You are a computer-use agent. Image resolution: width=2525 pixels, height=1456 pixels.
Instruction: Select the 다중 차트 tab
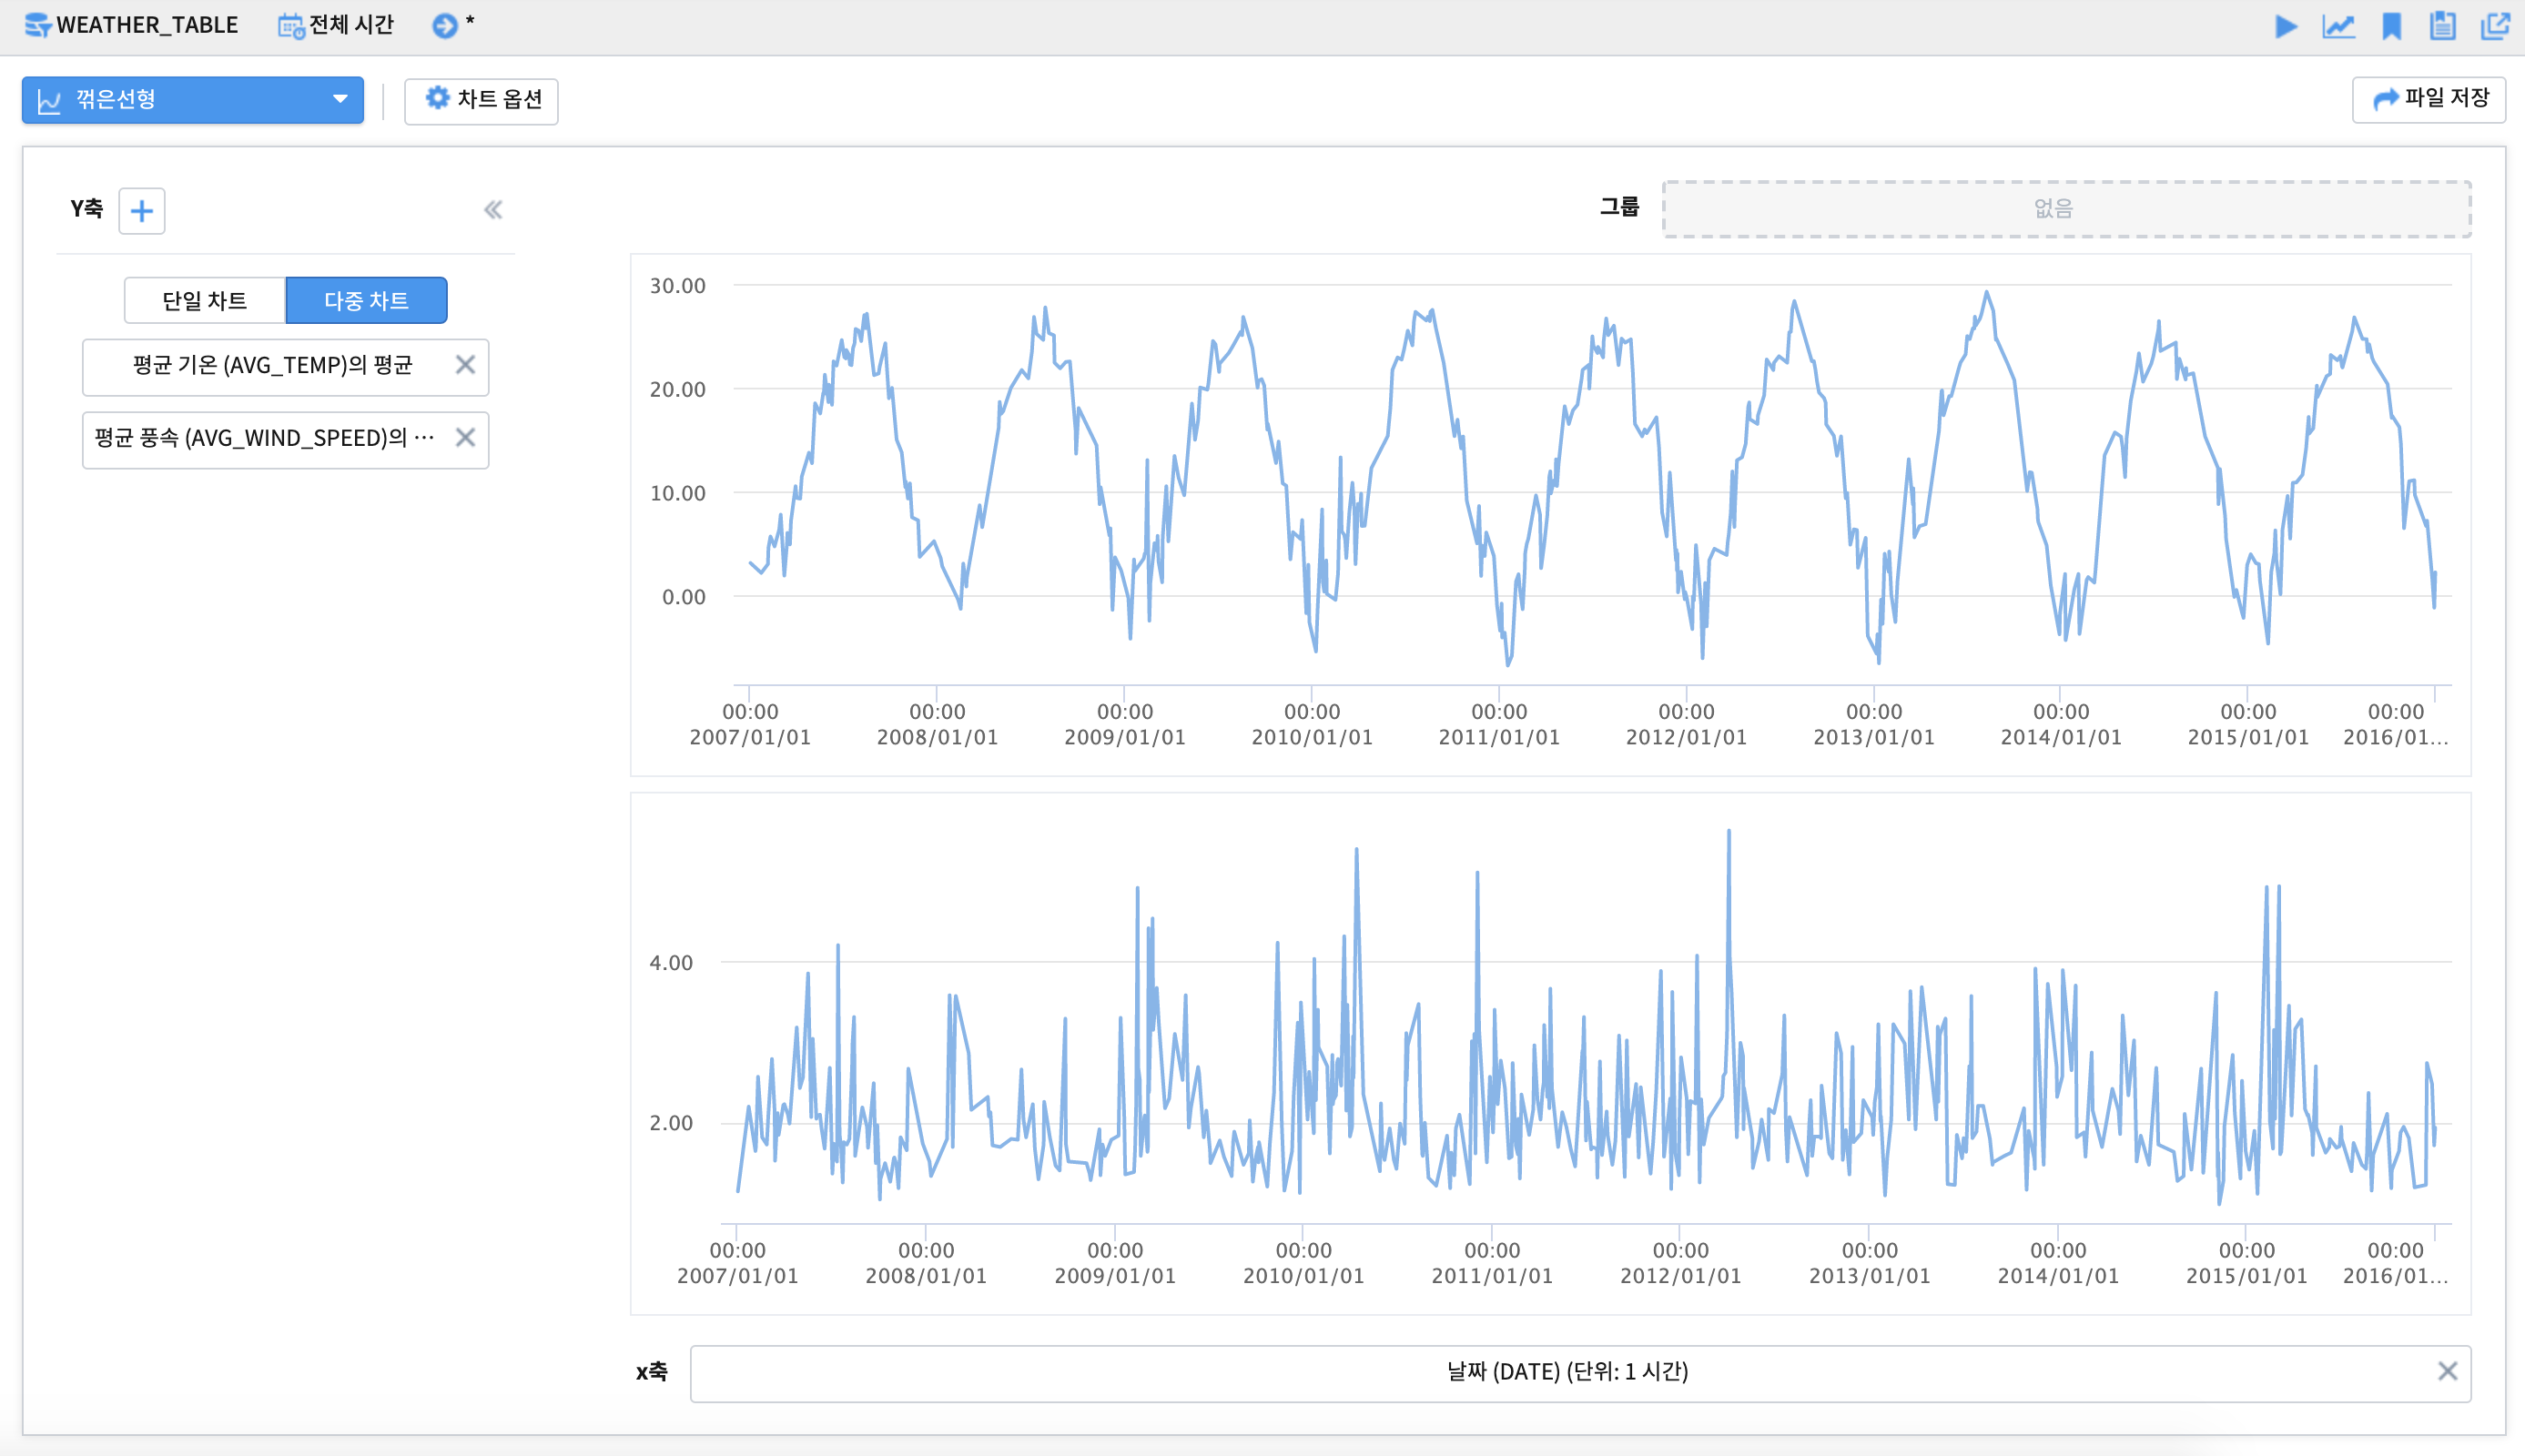point(366,300)
